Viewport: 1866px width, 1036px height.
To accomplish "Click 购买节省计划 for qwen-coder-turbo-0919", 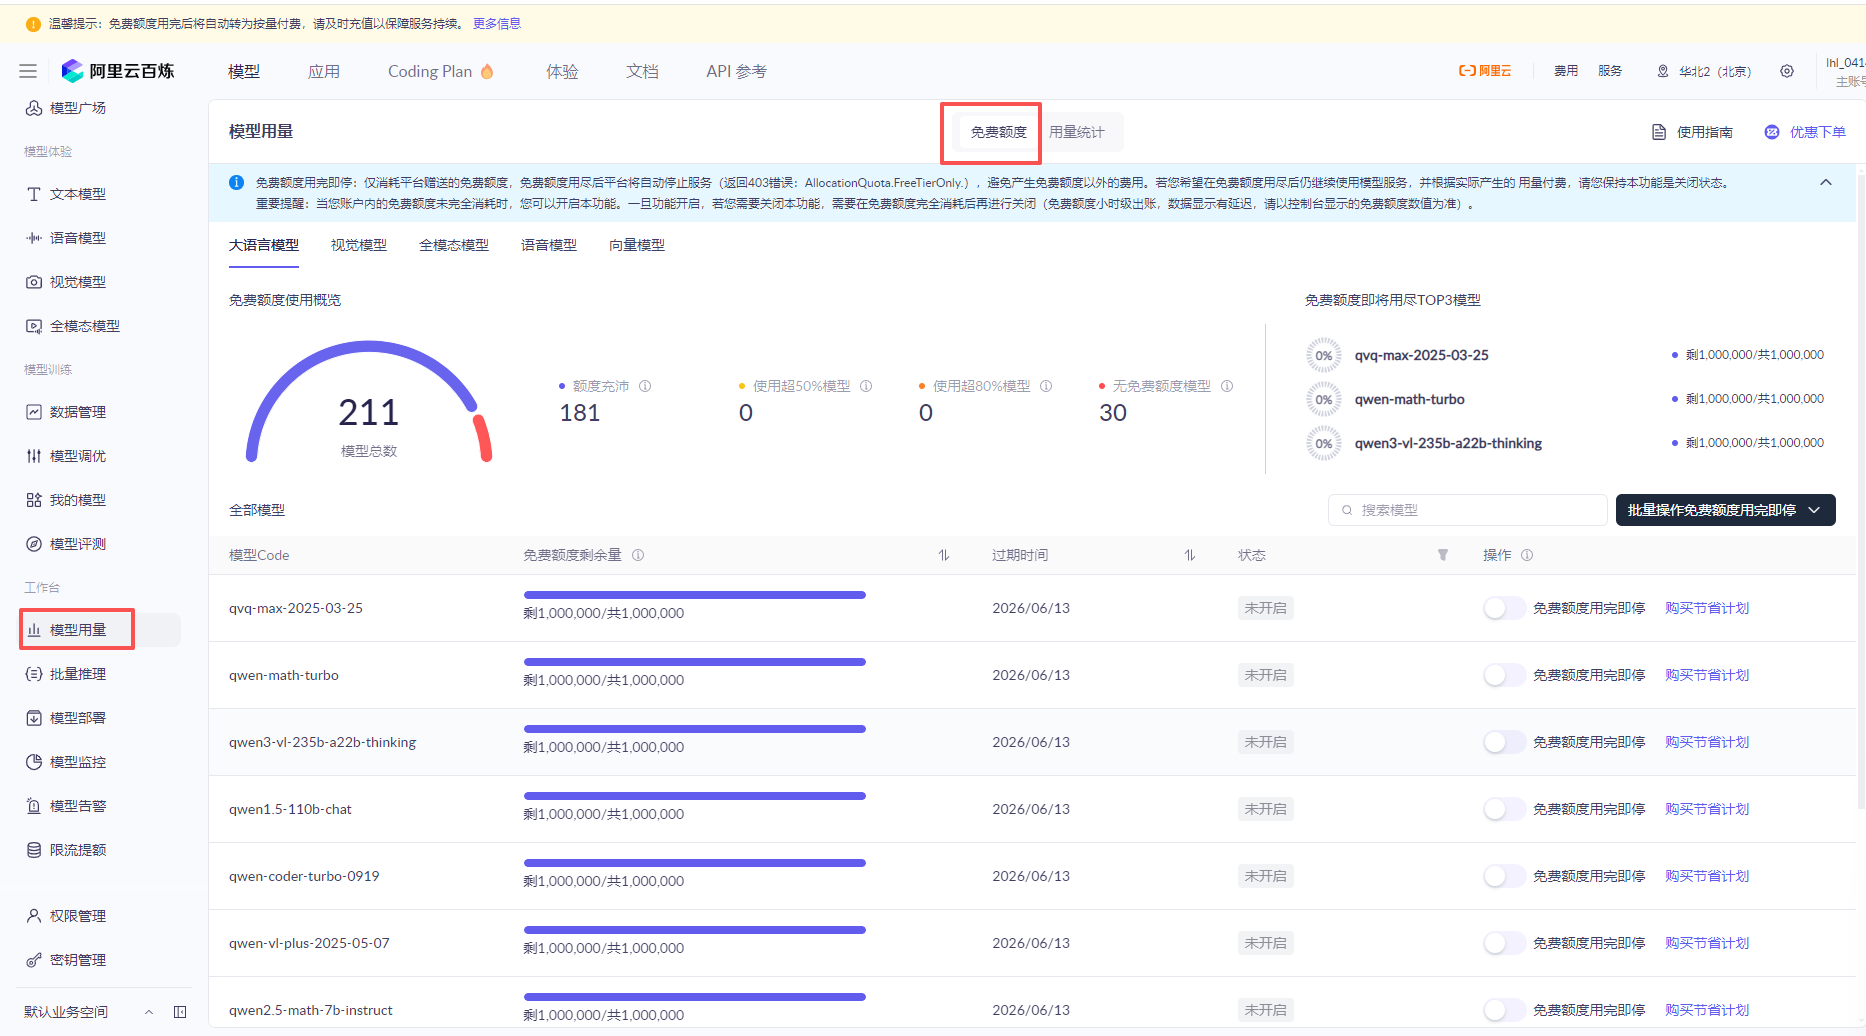I will coord(1707,876).
